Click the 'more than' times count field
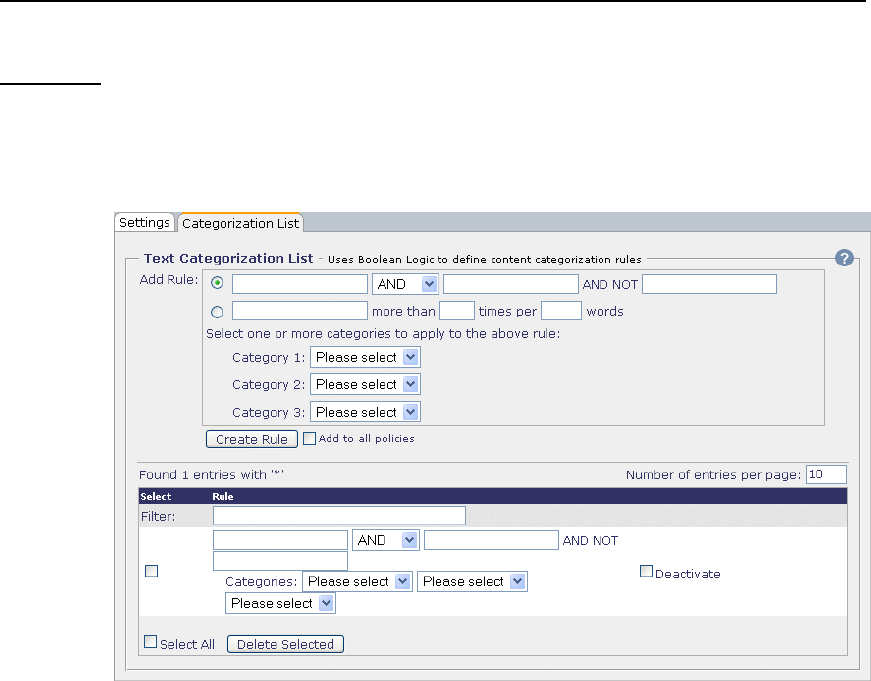This screenshot has width=871, height=681. [x=457, y=311]
